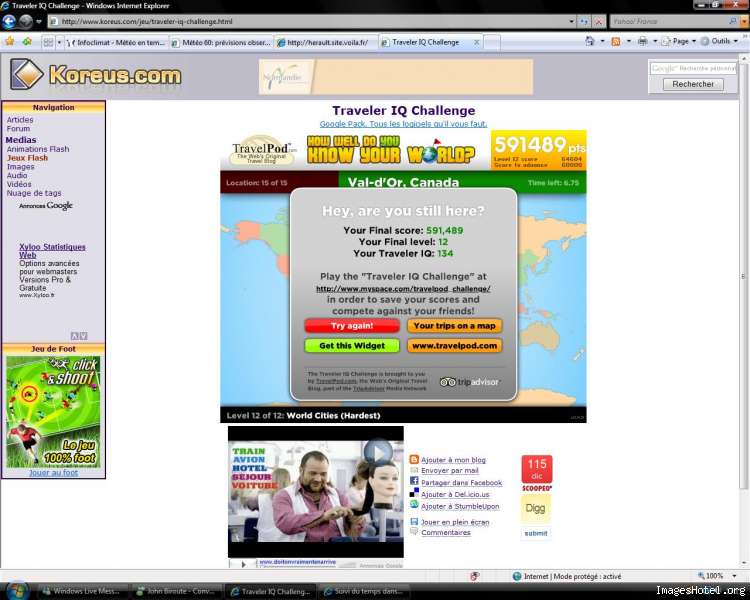Click the Home toolbar icon
This screenshot has height=600, width=750.
(590, 41)
